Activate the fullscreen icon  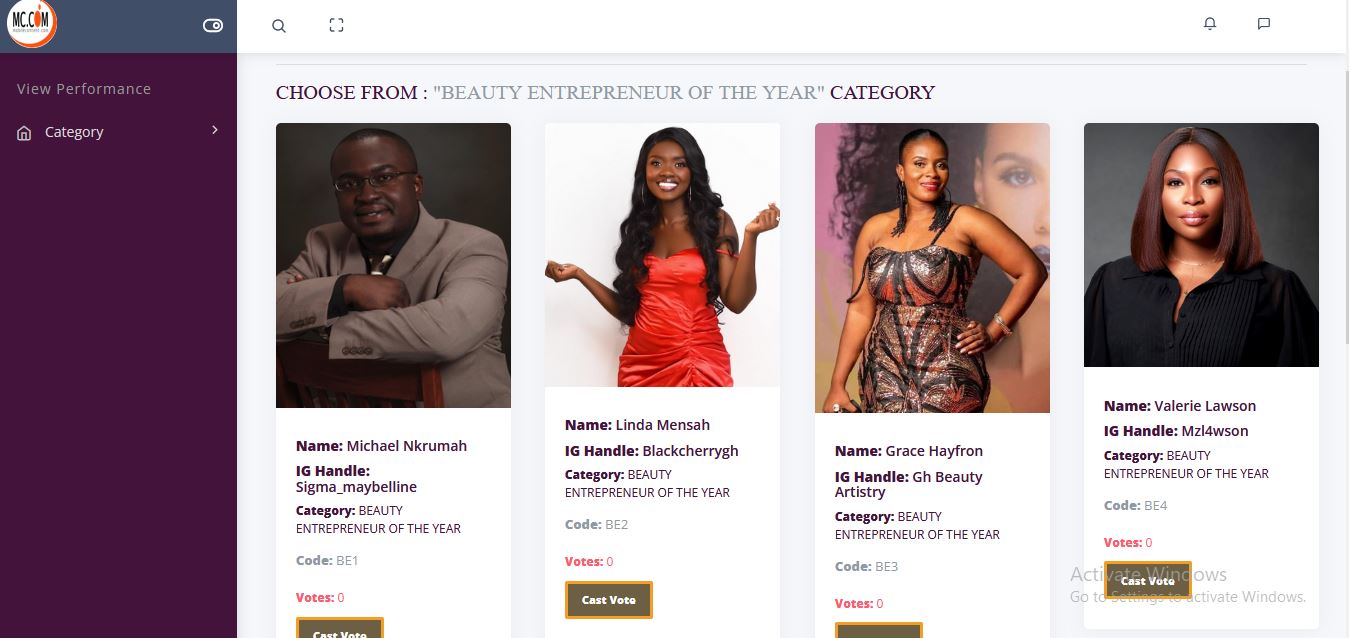pyautogui.click(x=337, y=25)
